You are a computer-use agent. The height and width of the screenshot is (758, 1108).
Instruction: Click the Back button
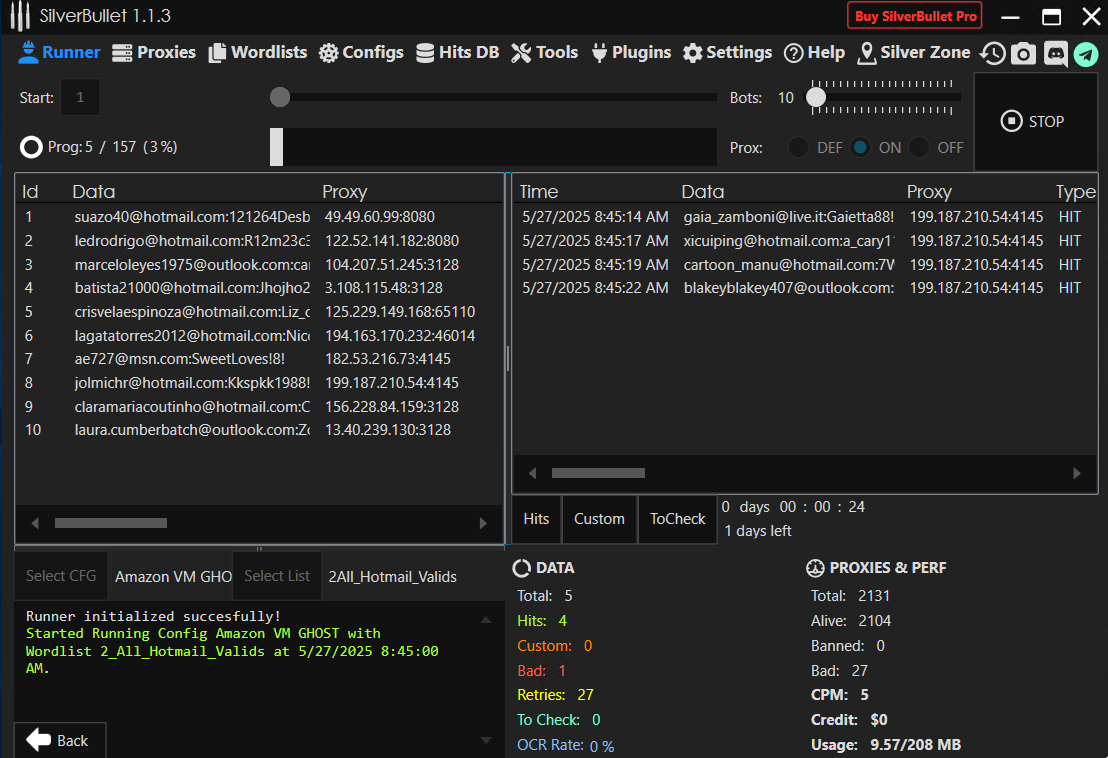[x=58, y=740]
